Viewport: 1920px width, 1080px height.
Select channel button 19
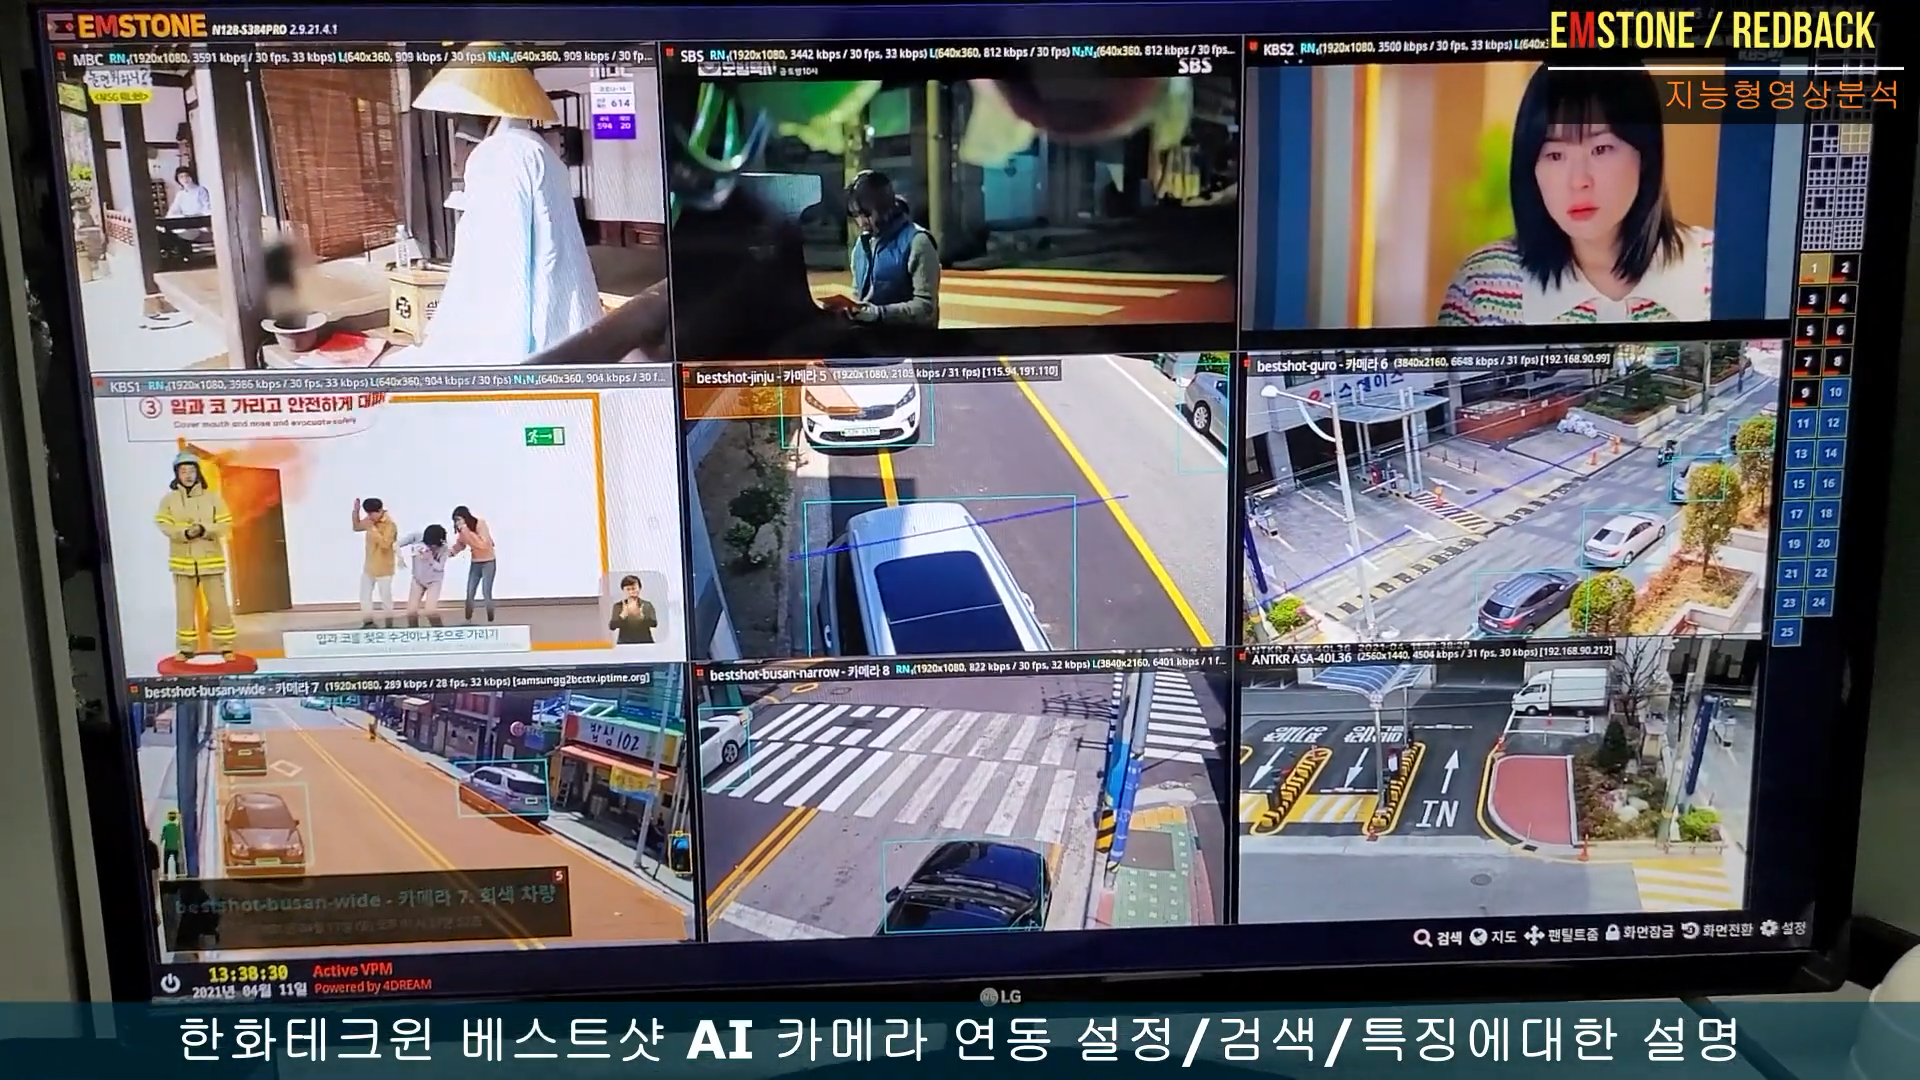(x=1794, y=543)
